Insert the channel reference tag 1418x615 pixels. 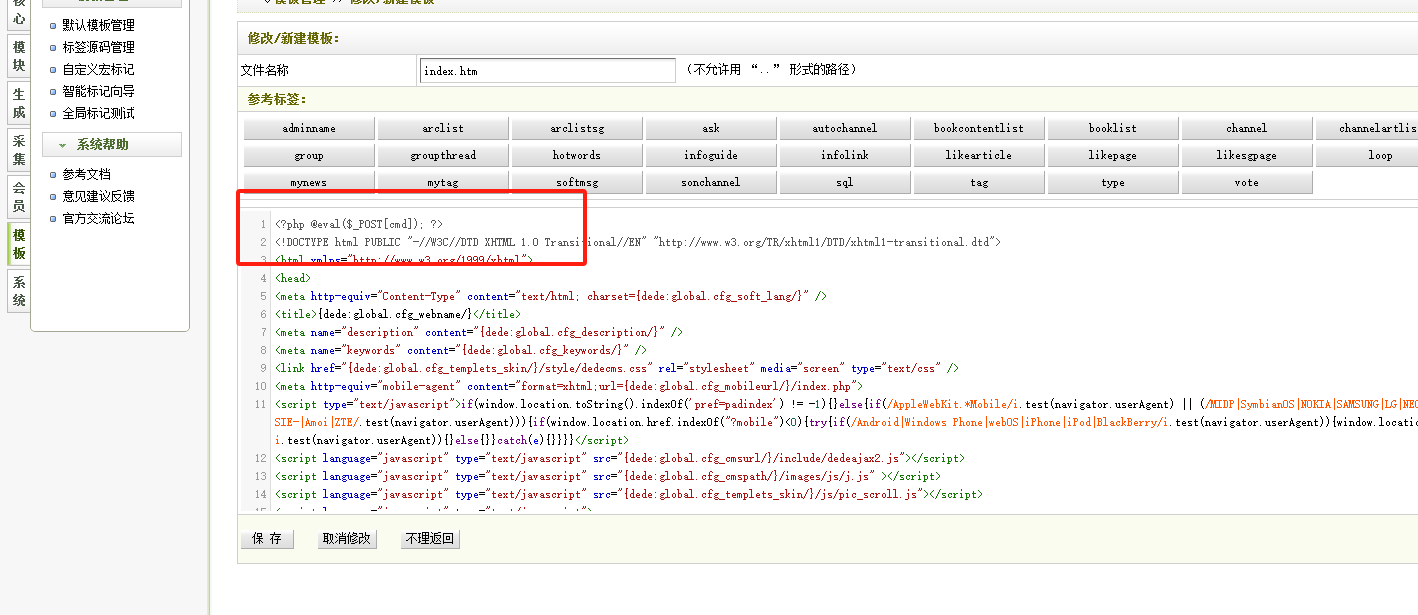coord(1247,128)
